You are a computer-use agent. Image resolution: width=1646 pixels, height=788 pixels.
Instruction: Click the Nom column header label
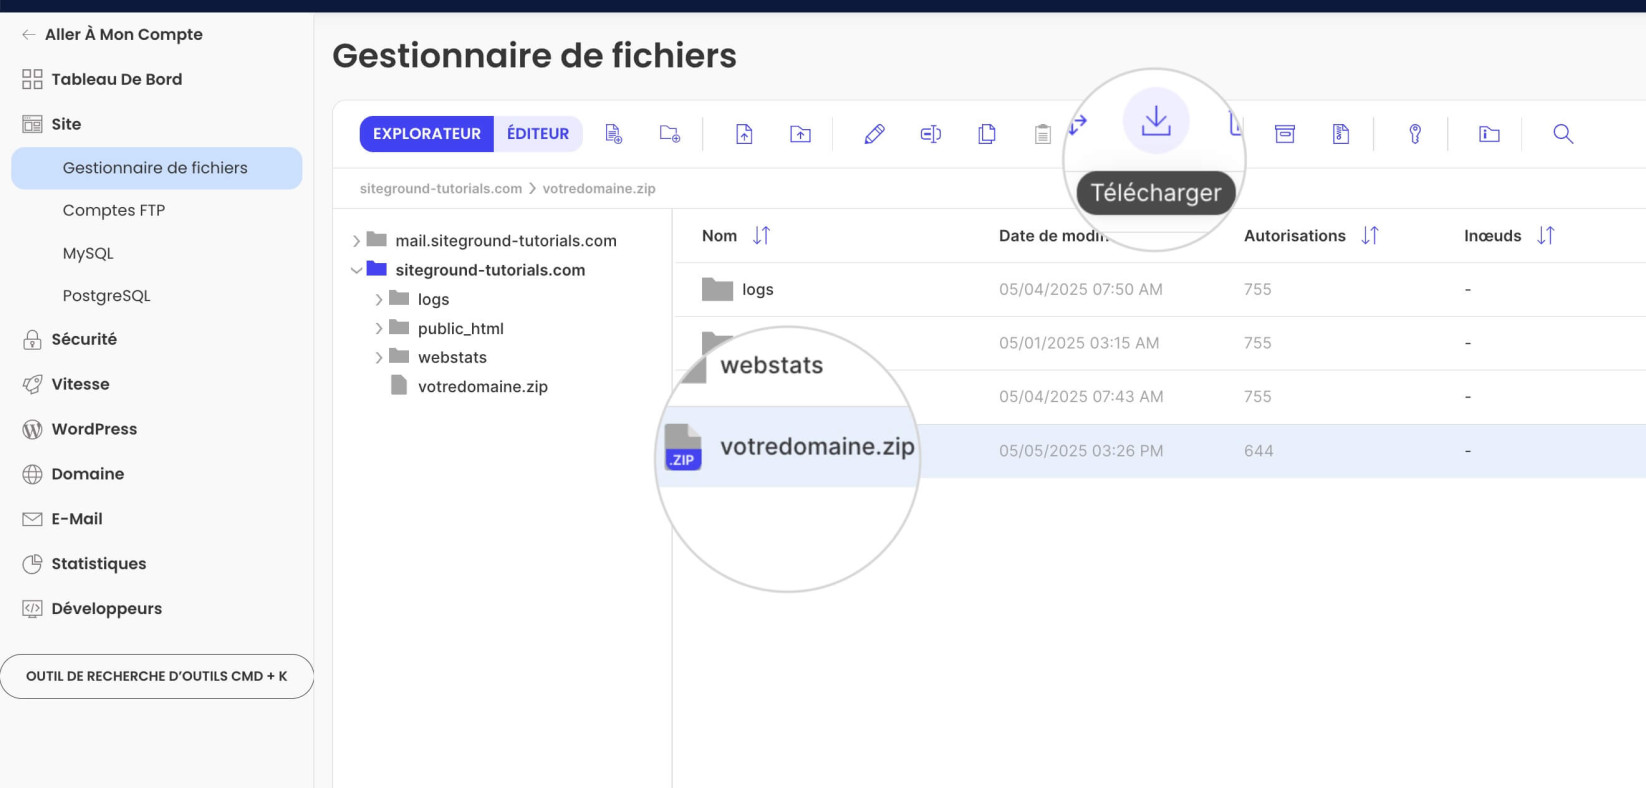[719, 236]
